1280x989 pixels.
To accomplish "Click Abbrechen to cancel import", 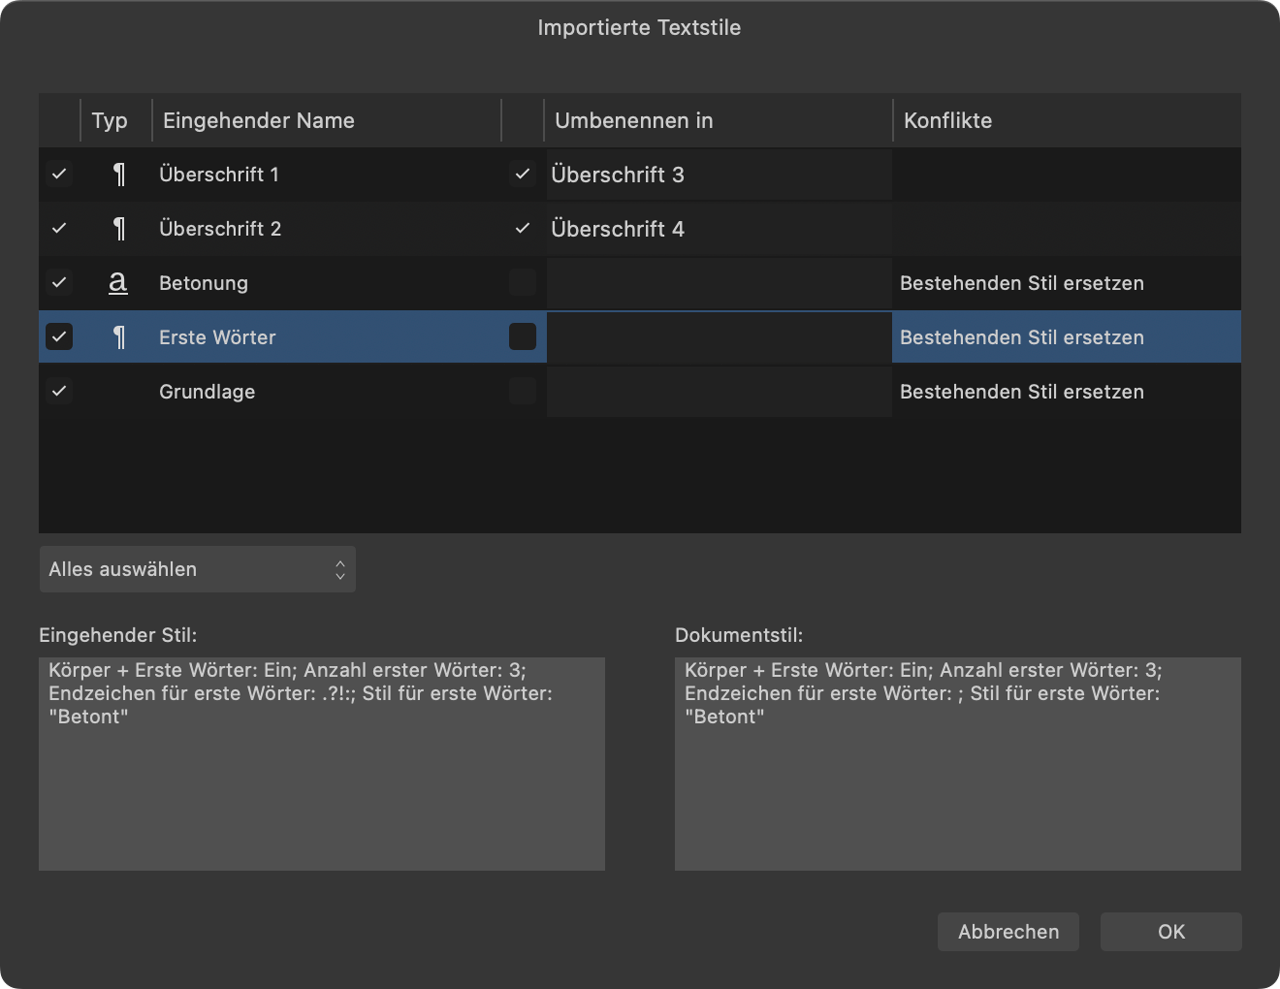I will point(1008,931).
